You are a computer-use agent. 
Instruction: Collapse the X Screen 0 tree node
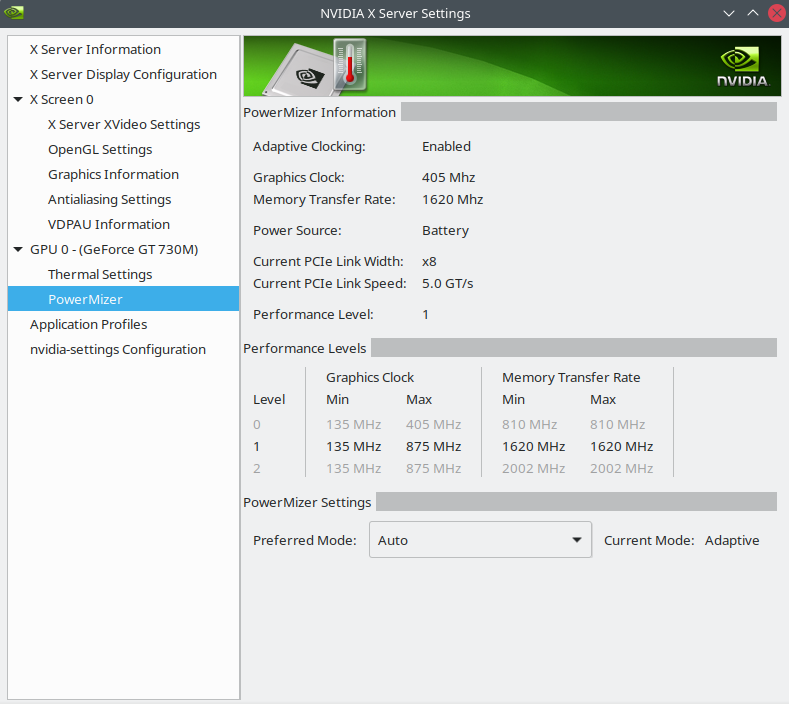18,100
